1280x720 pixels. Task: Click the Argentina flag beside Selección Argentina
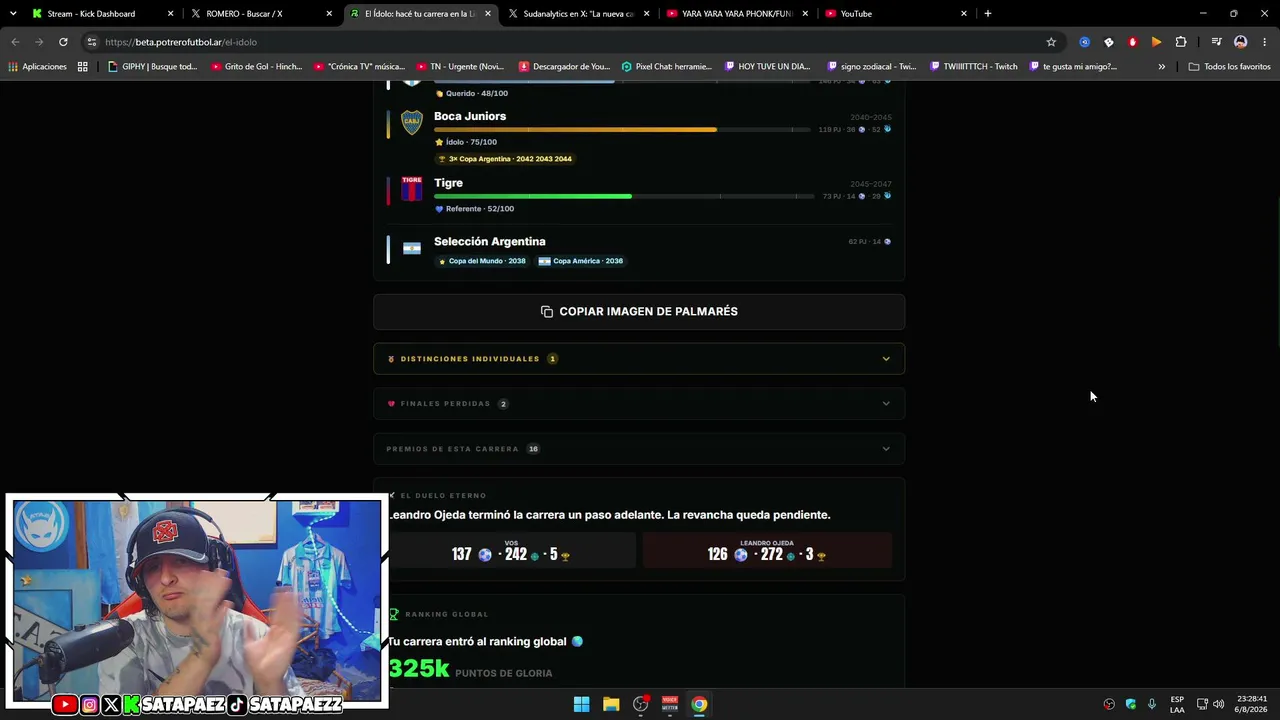412,248
